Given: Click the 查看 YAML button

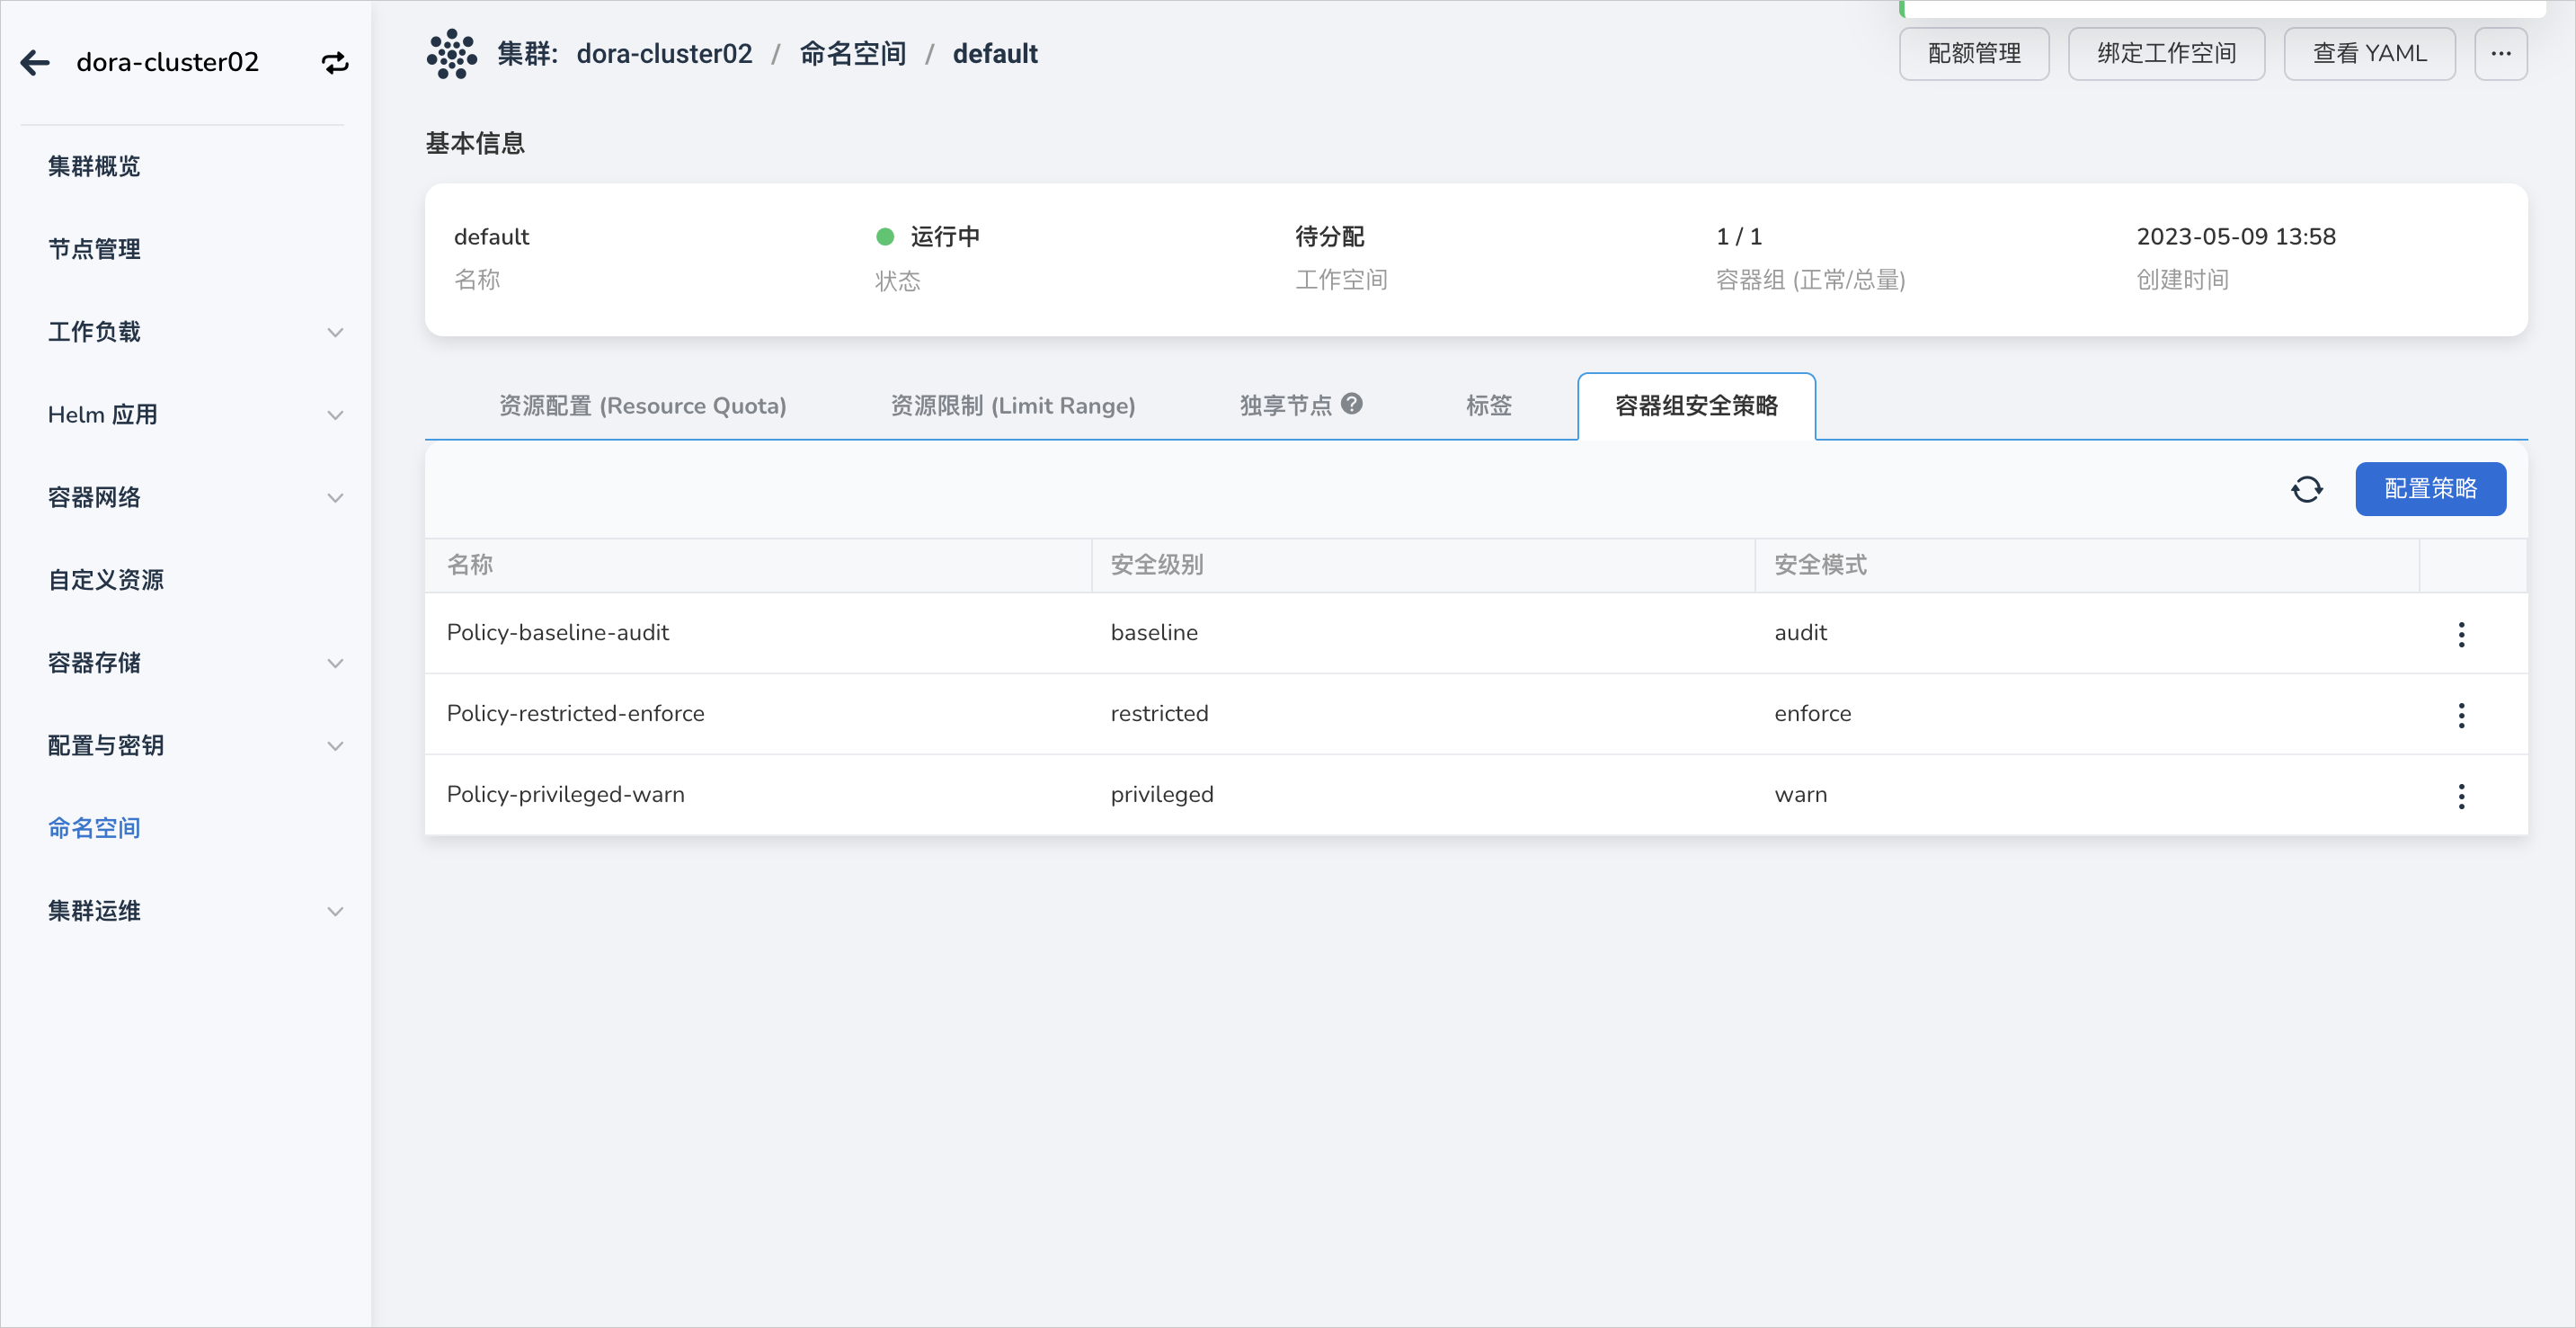Looking at the screenshot, I should tap(2369, 54).
